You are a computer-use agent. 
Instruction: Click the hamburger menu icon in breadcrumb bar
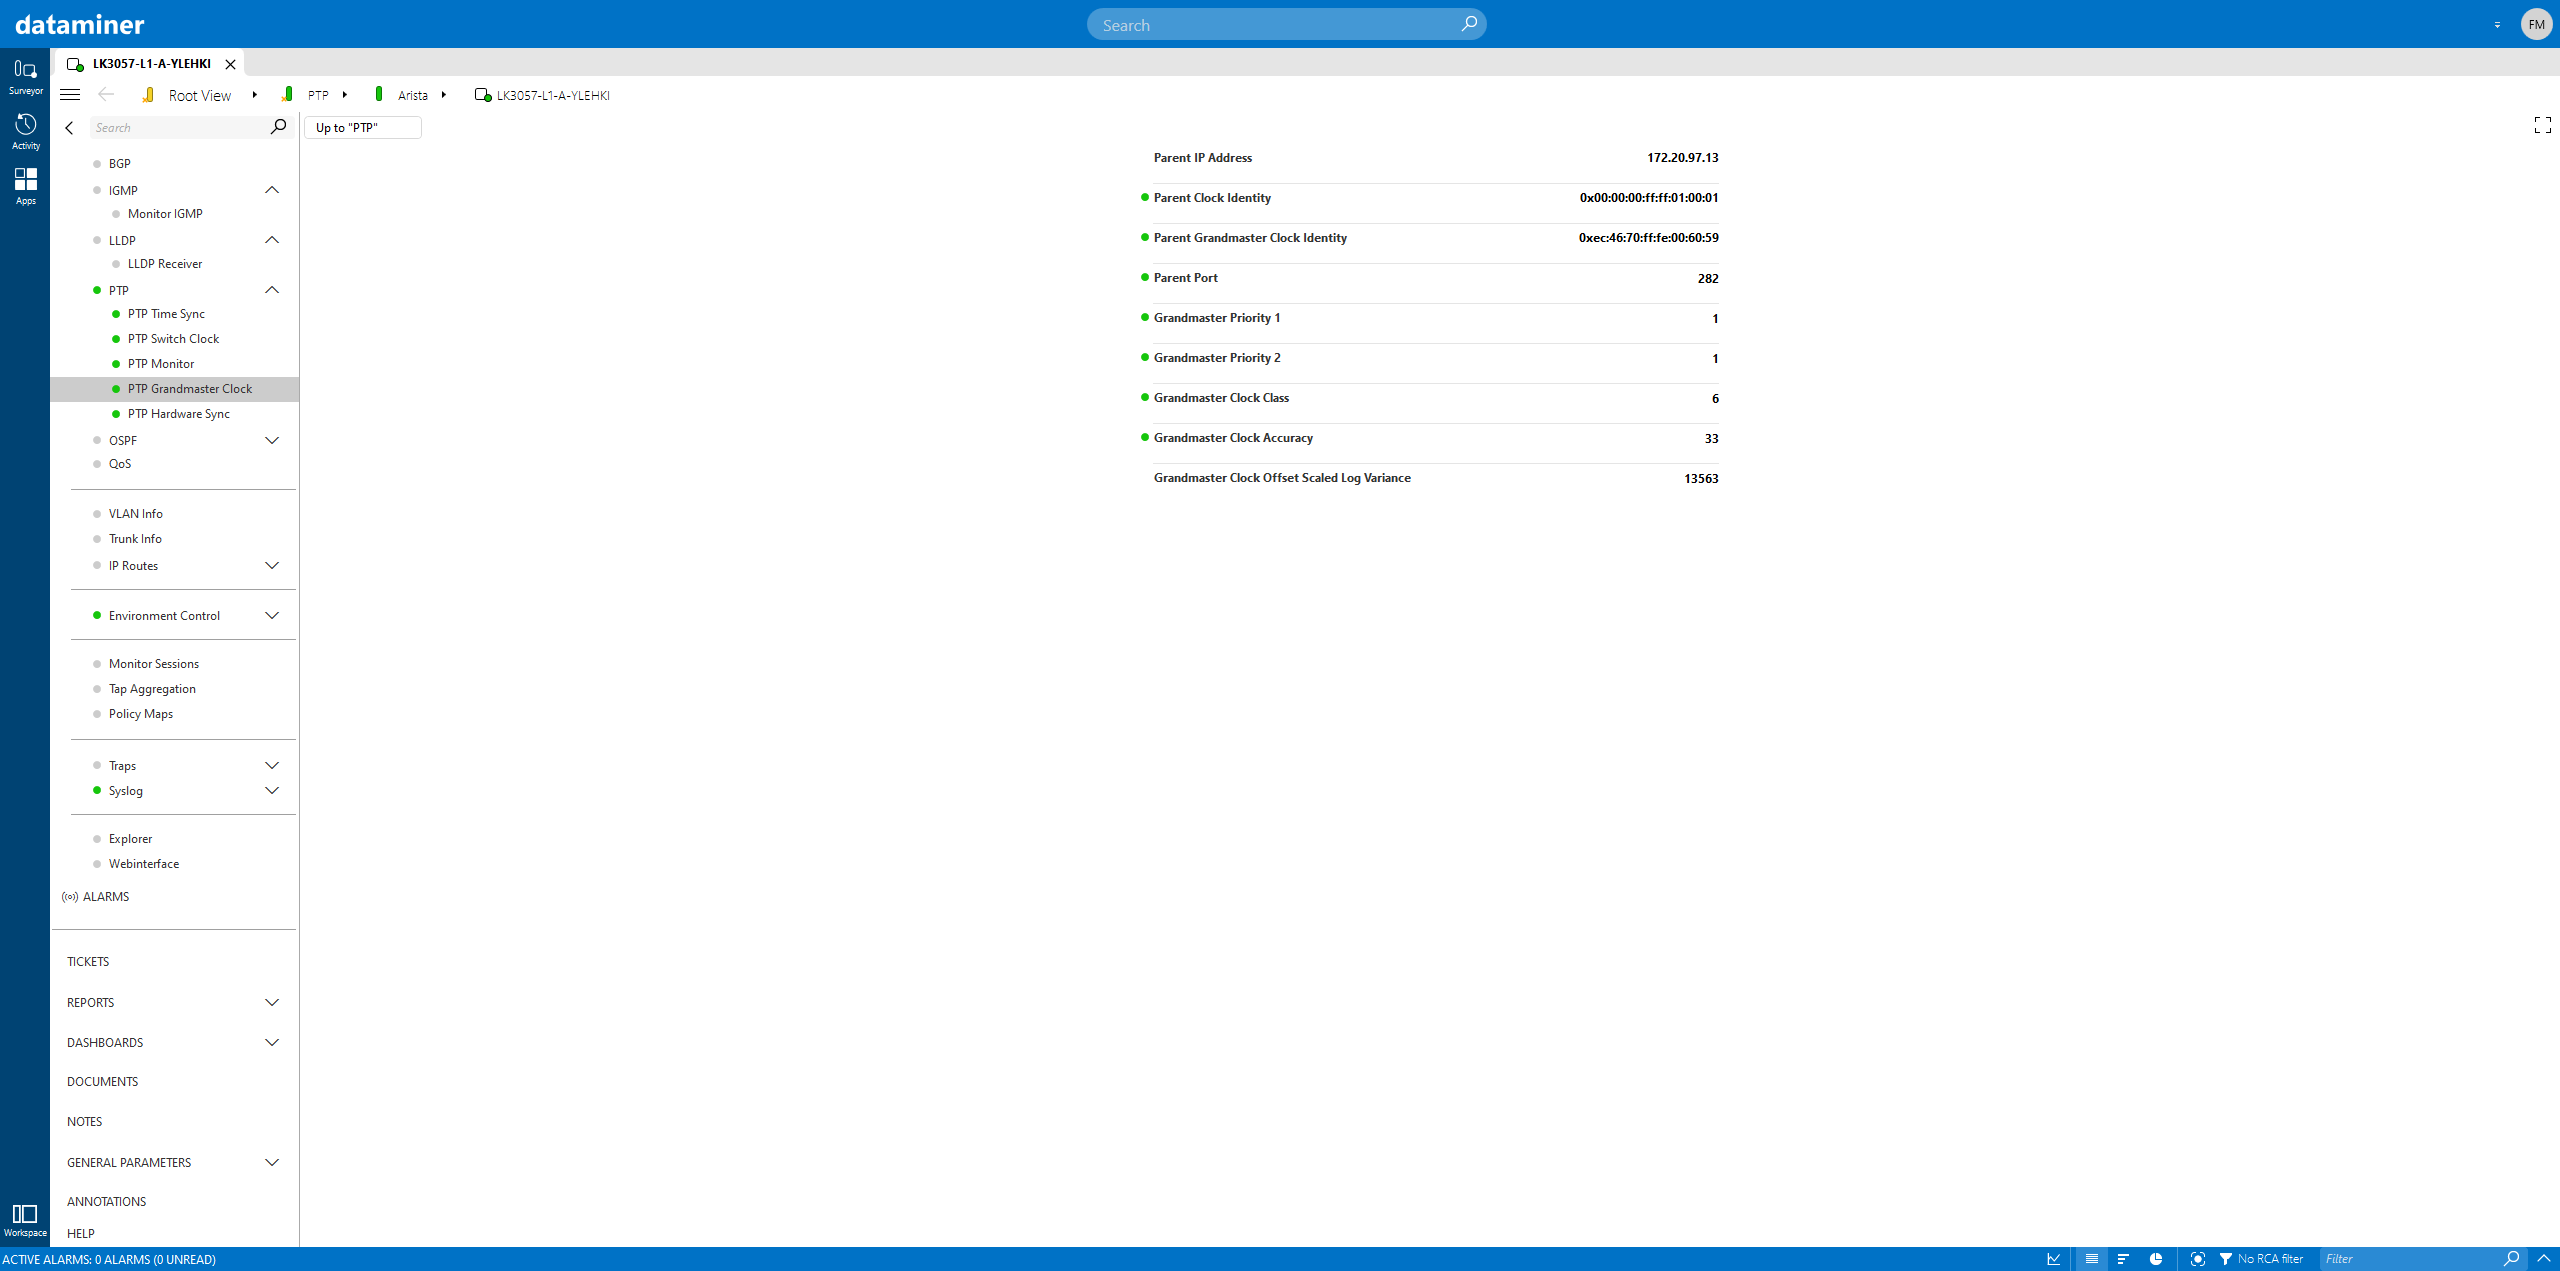[70, 95]
